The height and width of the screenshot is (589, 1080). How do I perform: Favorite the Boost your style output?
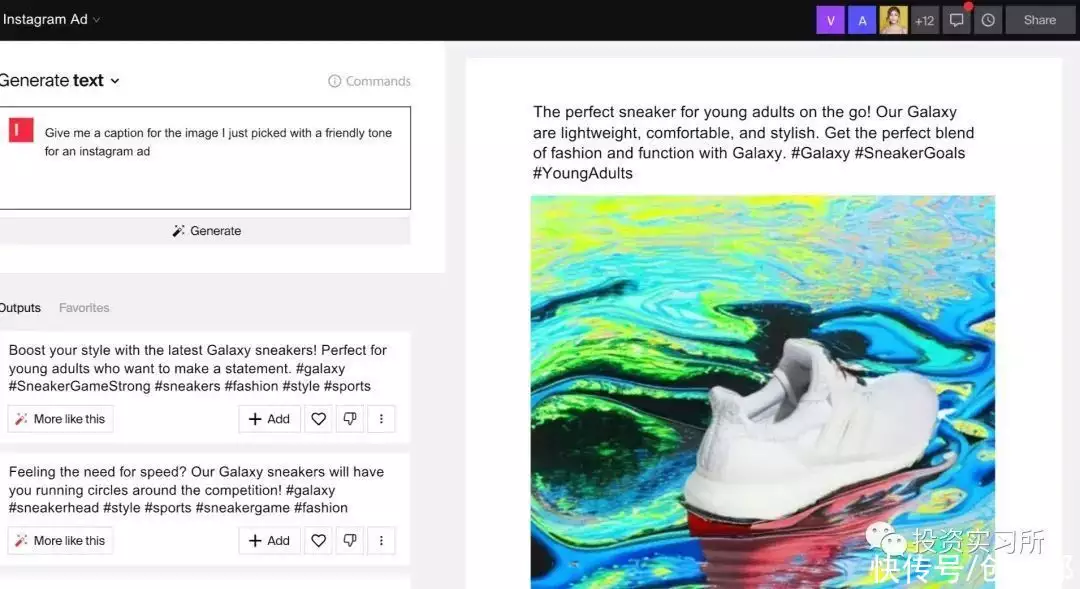[318, 419]
